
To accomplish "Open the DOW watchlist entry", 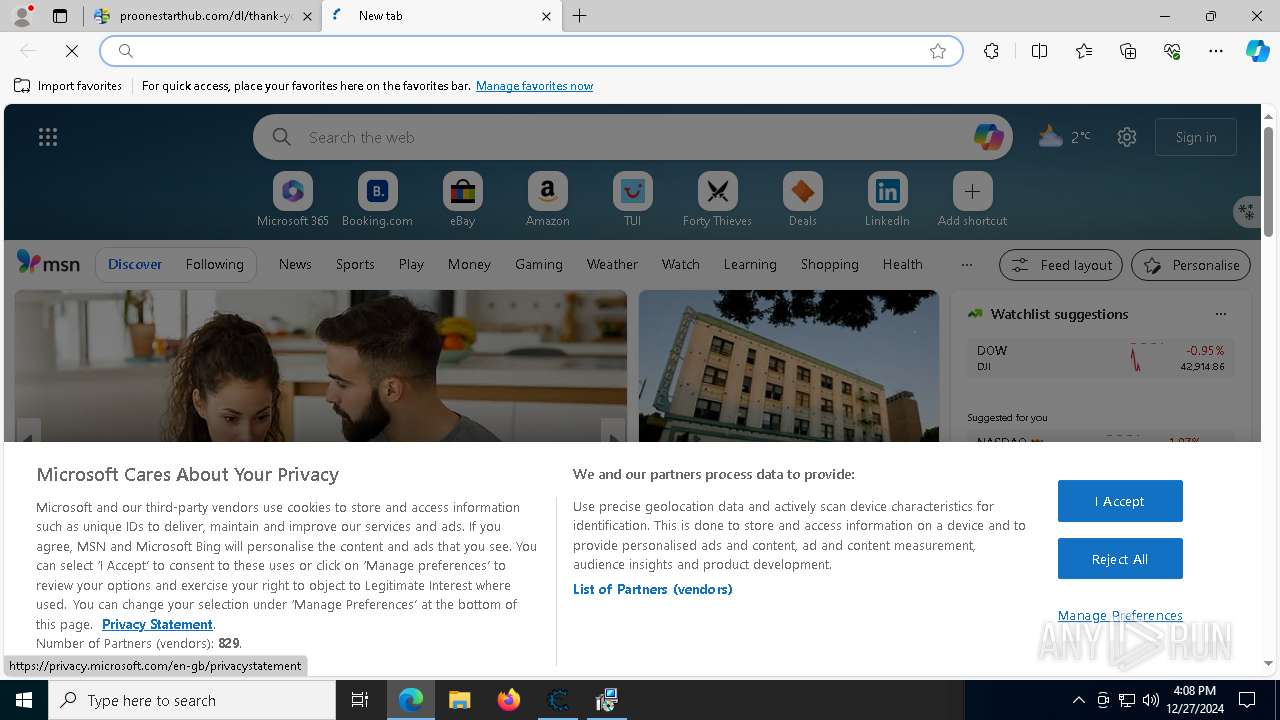I will pyautogui.click(x=1100, y=358).
